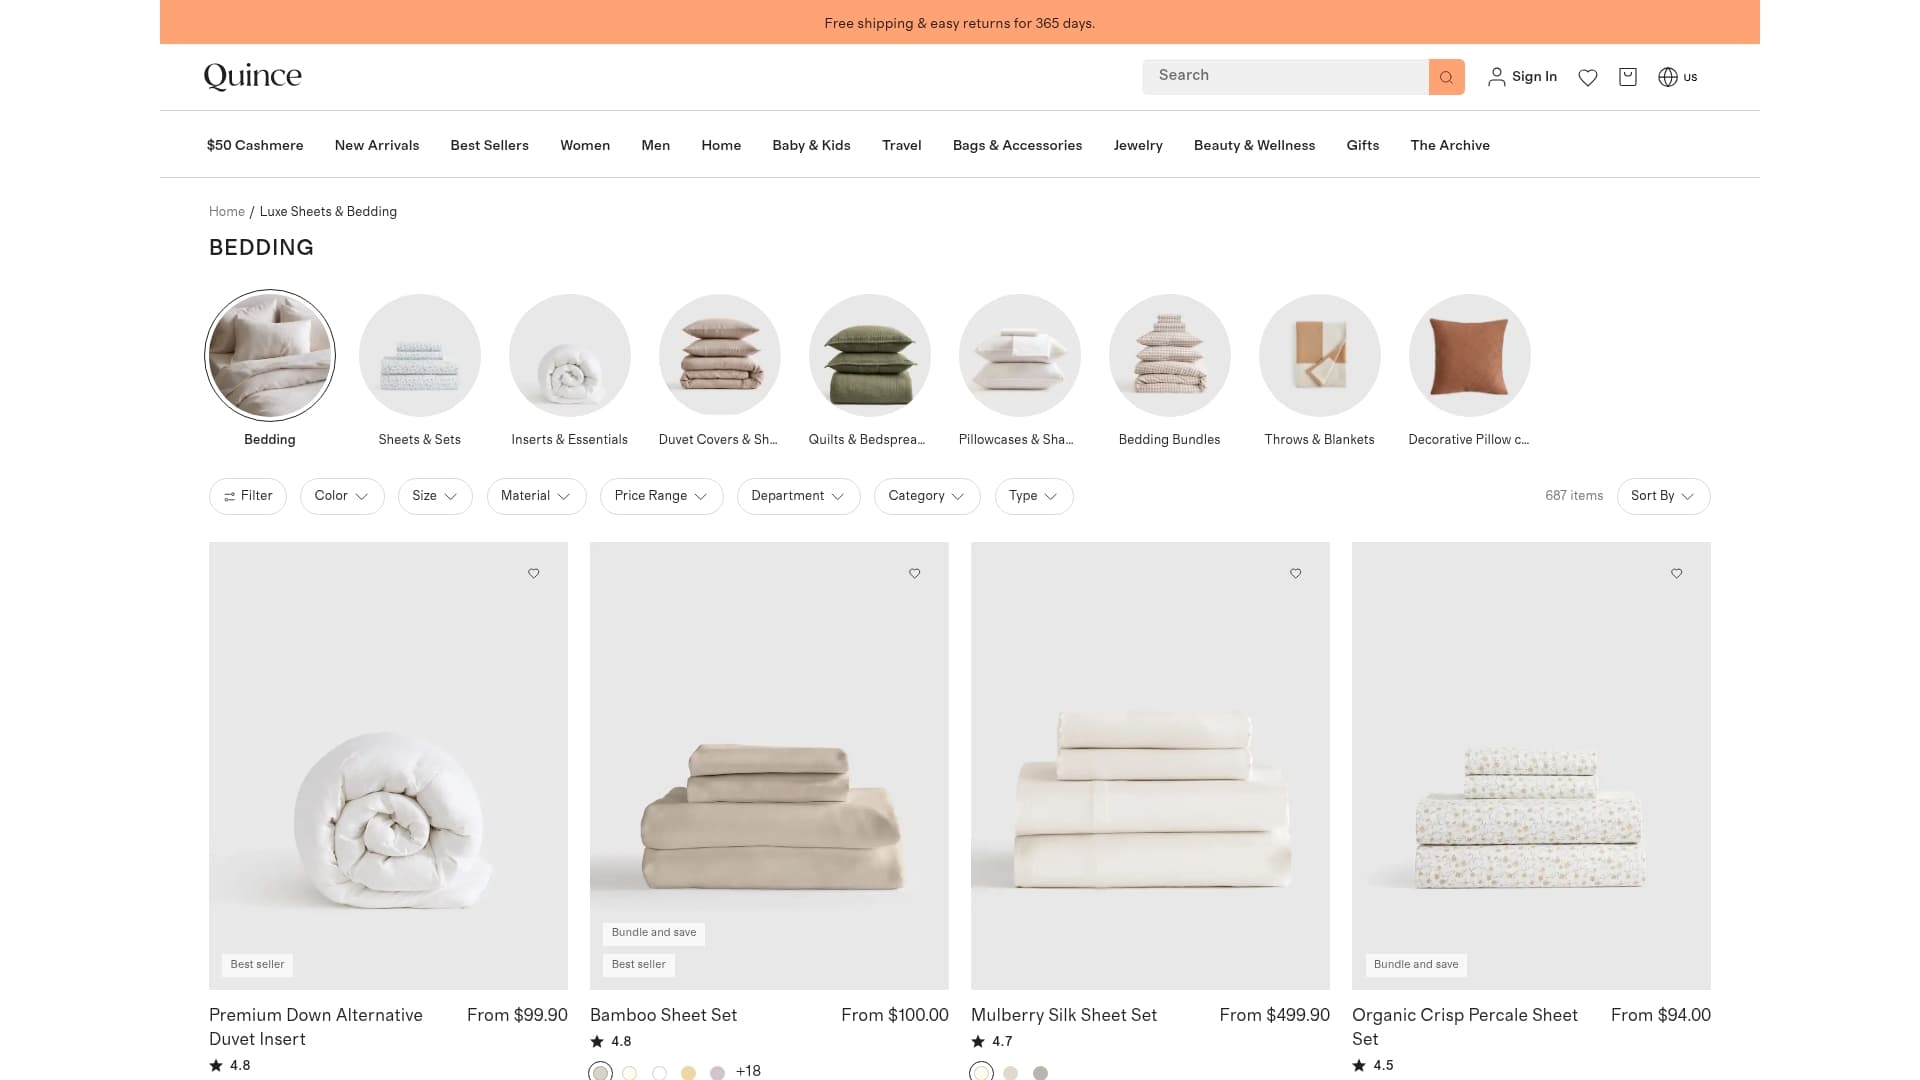Favorite the Organic Crisp Percale Sheet Set
The height and width of the screenshot is (1080, 1920).
click(x=1677, y=573)
